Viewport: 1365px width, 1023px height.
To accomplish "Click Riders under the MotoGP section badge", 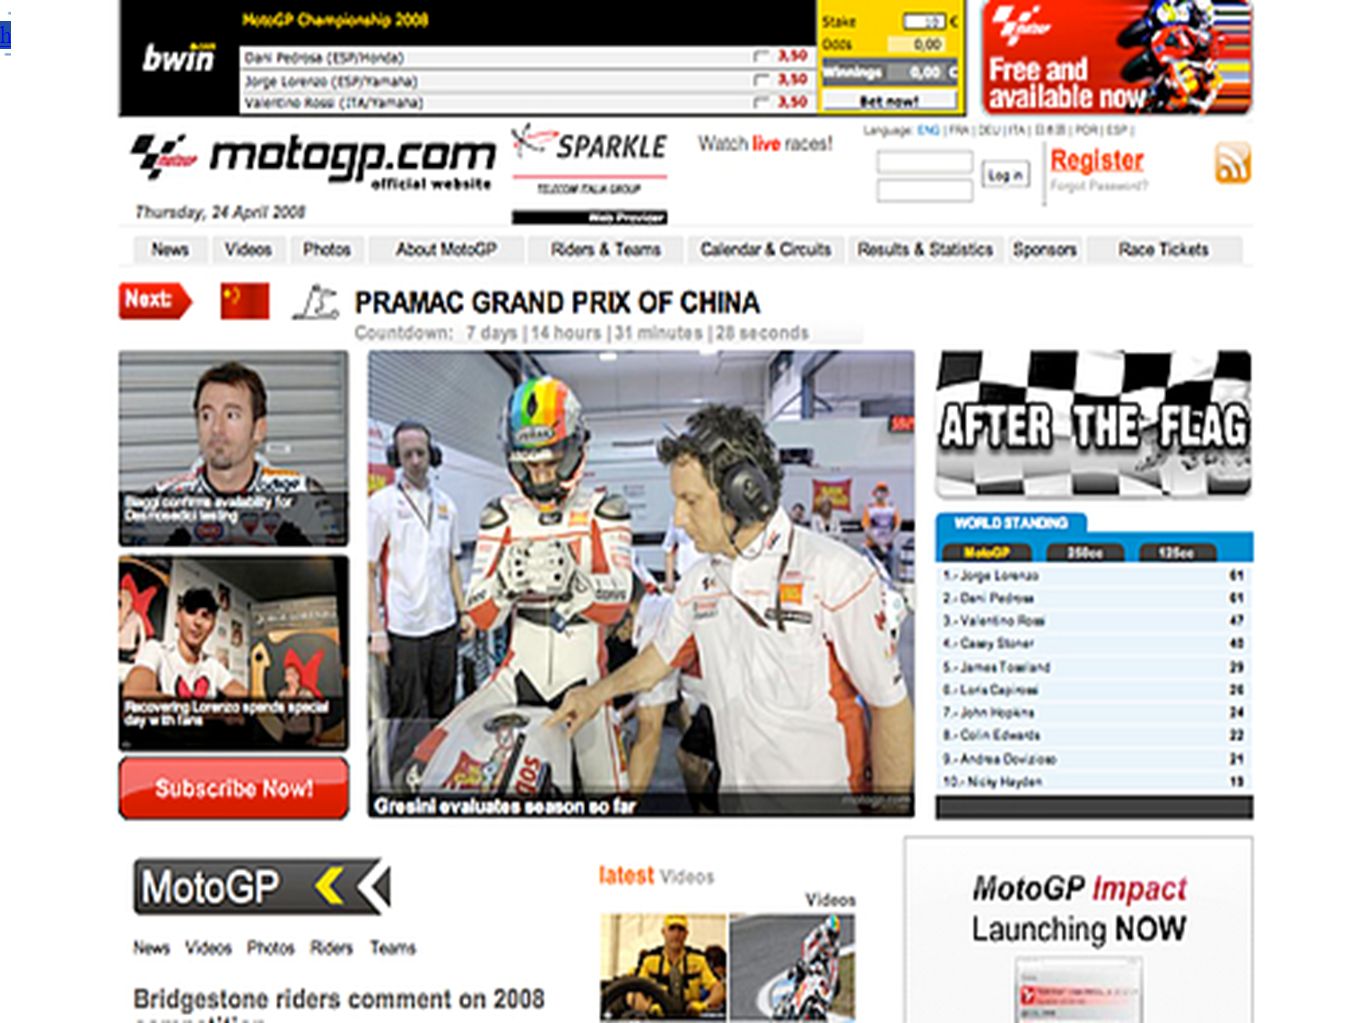I will (332, 947).
